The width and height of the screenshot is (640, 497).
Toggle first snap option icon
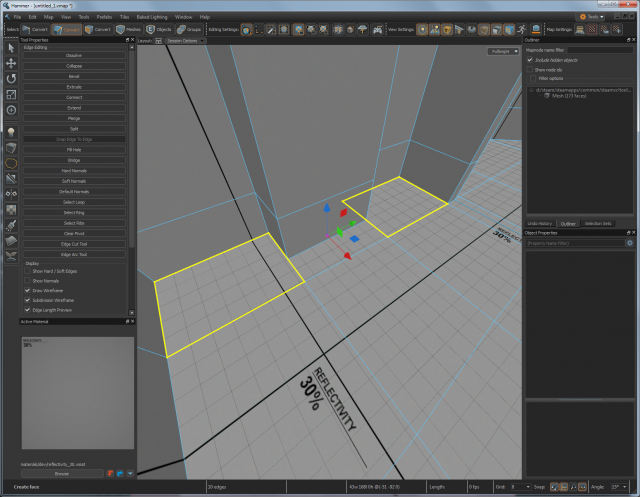pyautogui.click(x=554, y=487)
